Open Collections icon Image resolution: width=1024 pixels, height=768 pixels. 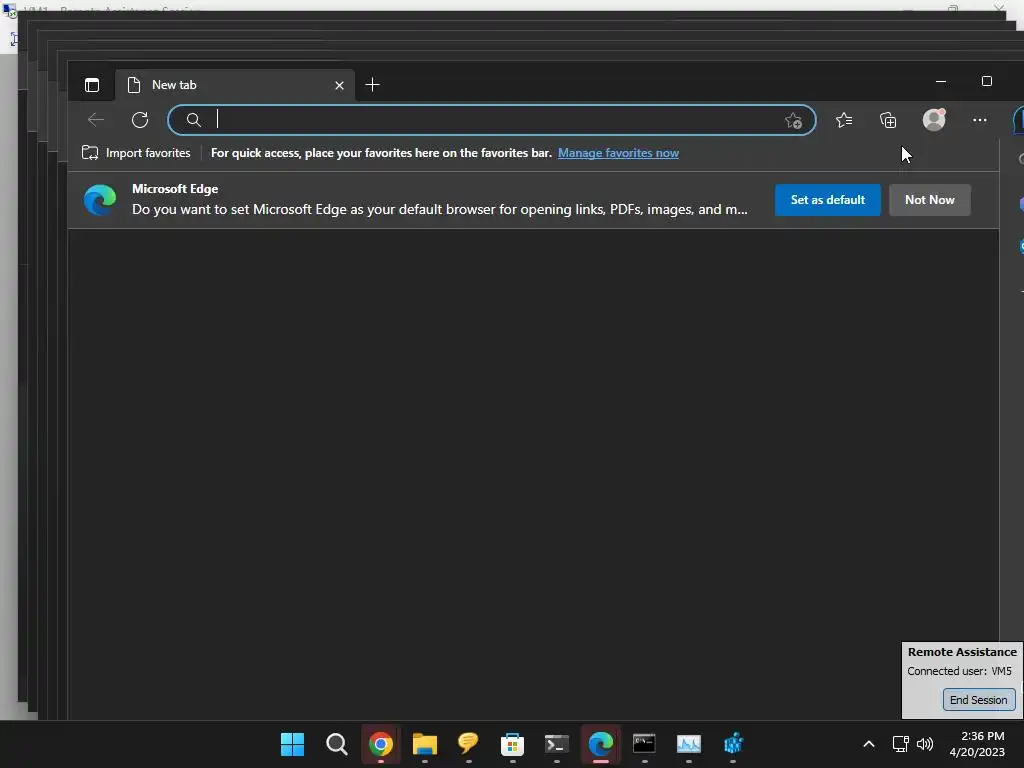(888, 120)
